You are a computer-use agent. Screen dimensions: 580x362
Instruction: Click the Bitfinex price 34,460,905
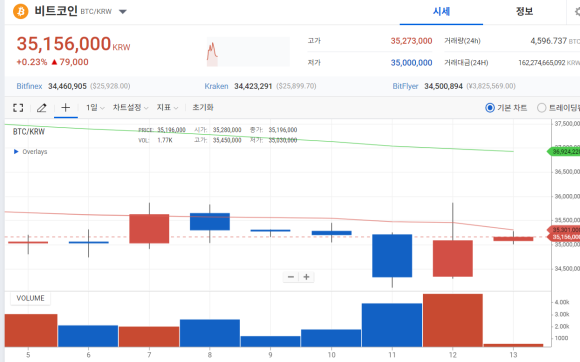point(67,86)
